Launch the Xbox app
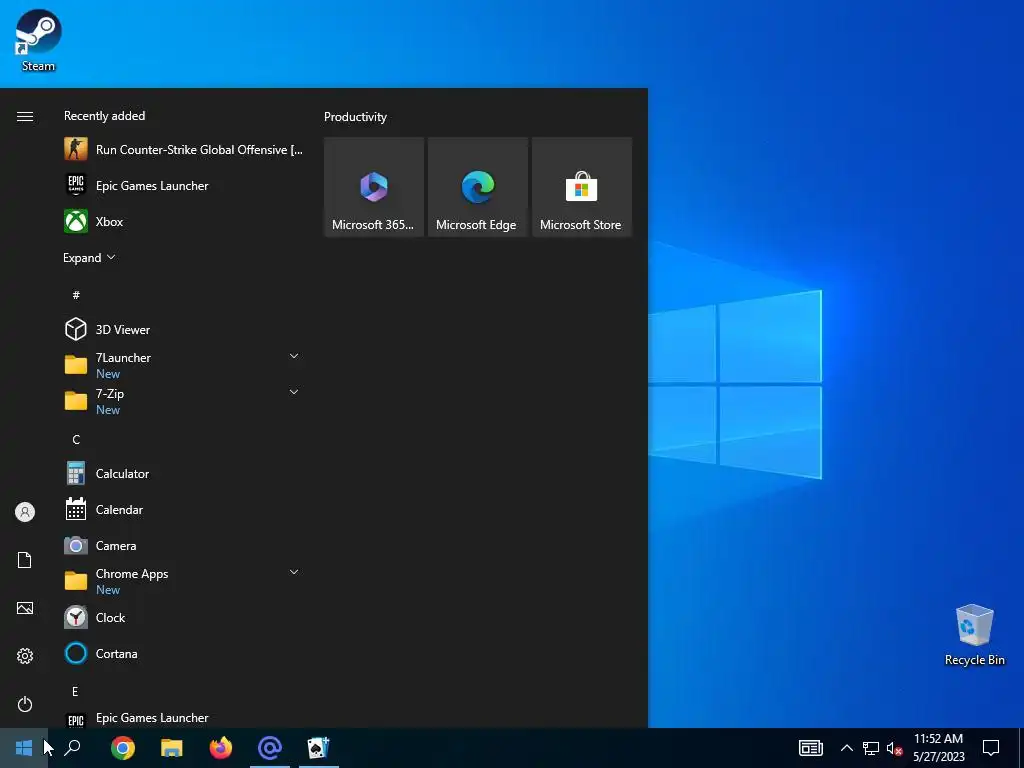The height and width of the screenshot is (768, 1024). click(184, 221)
